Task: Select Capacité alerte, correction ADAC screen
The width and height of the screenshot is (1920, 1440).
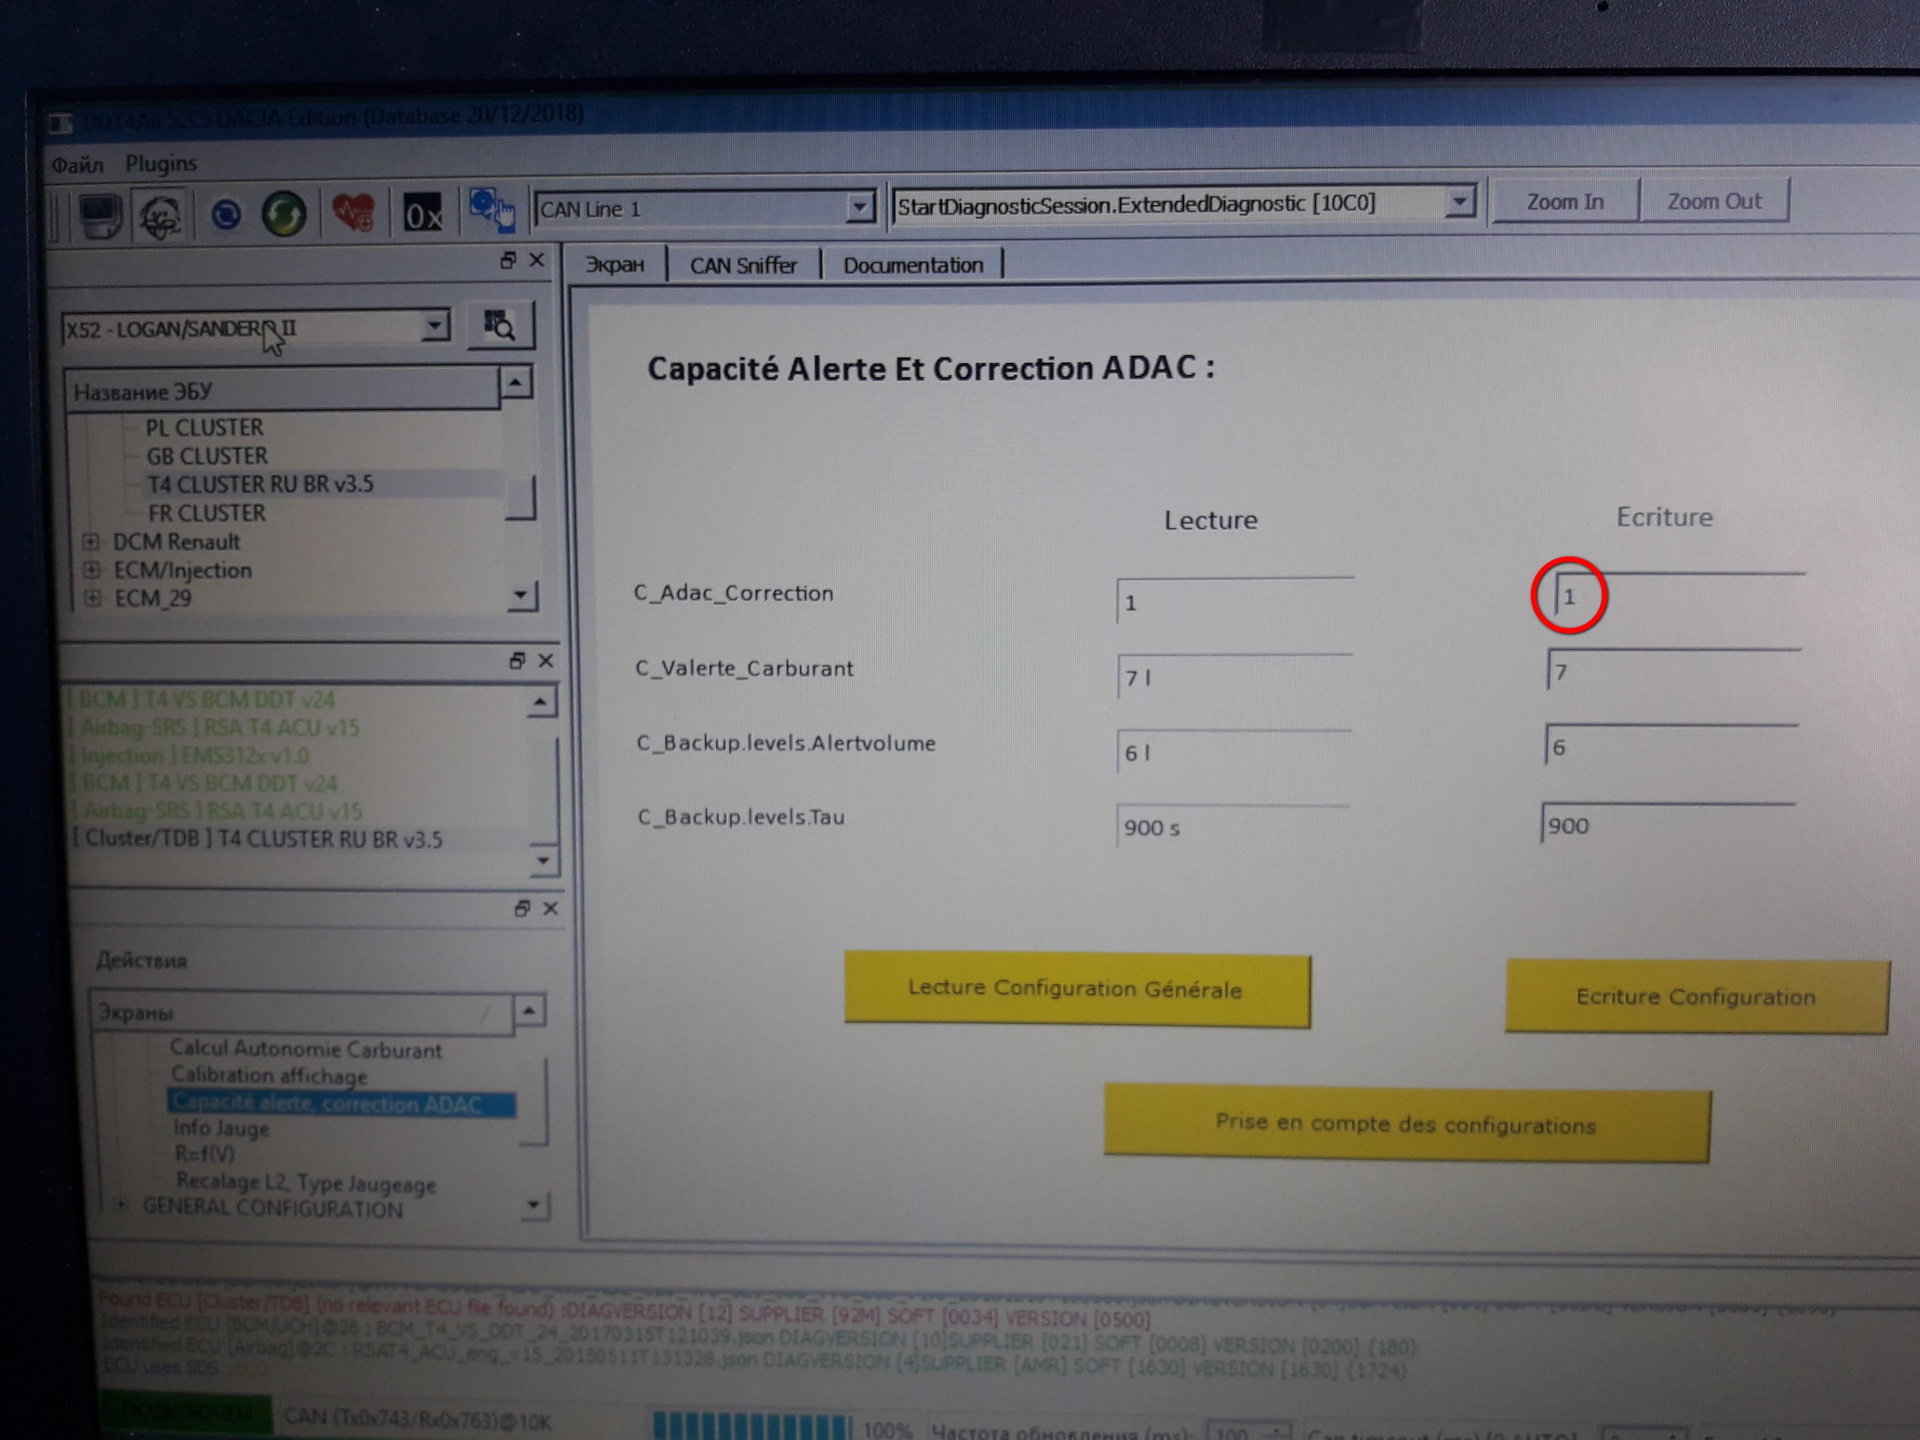Action: [x=341, y=1103]
